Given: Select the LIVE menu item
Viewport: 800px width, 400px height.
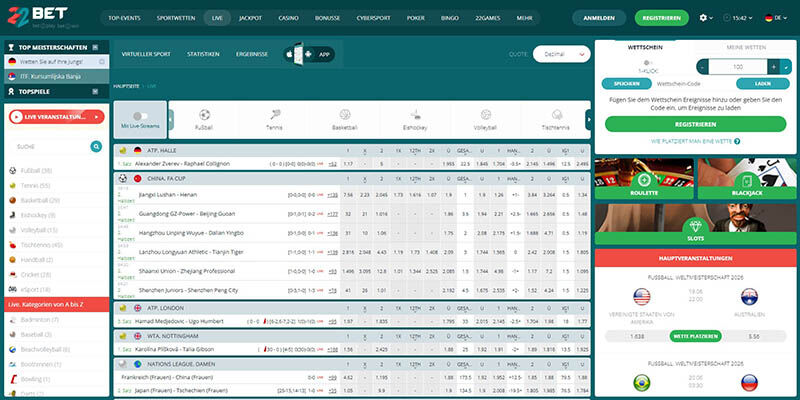Looking at the screenshot, I should tap(217, 18).
